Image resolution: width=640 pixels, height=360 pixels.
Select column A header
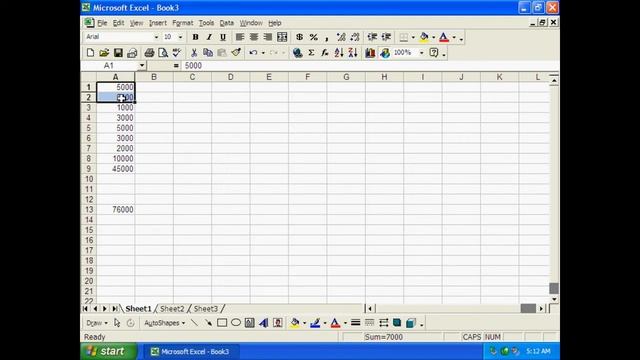[116, 77]
